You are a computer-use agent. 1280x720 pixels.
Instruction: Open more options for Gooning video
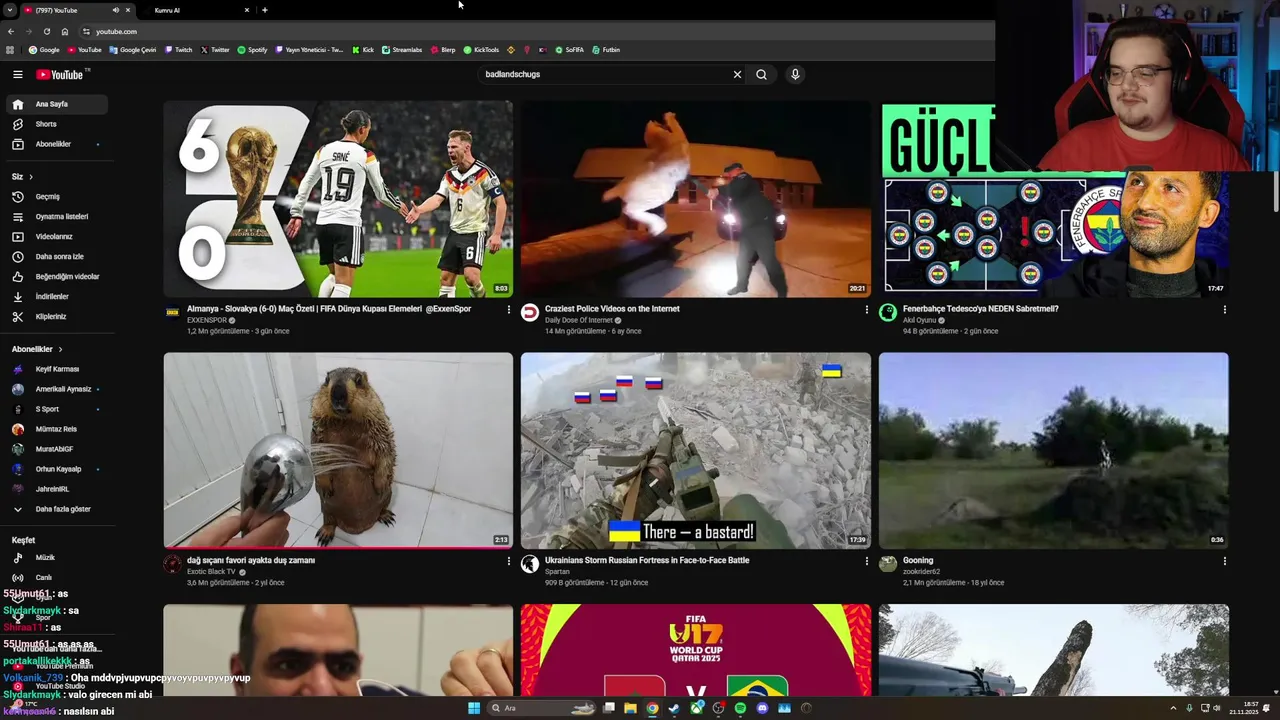click(1224, 562)
